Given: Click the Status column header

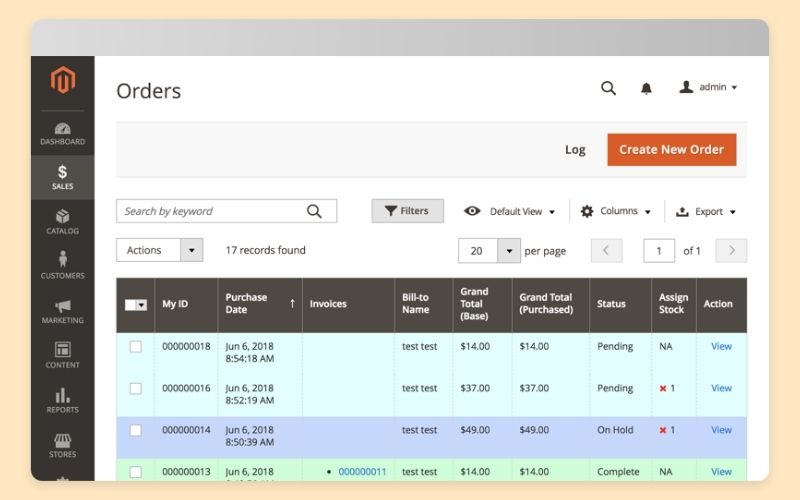Looking at the screenshot, I should [620, 305].
